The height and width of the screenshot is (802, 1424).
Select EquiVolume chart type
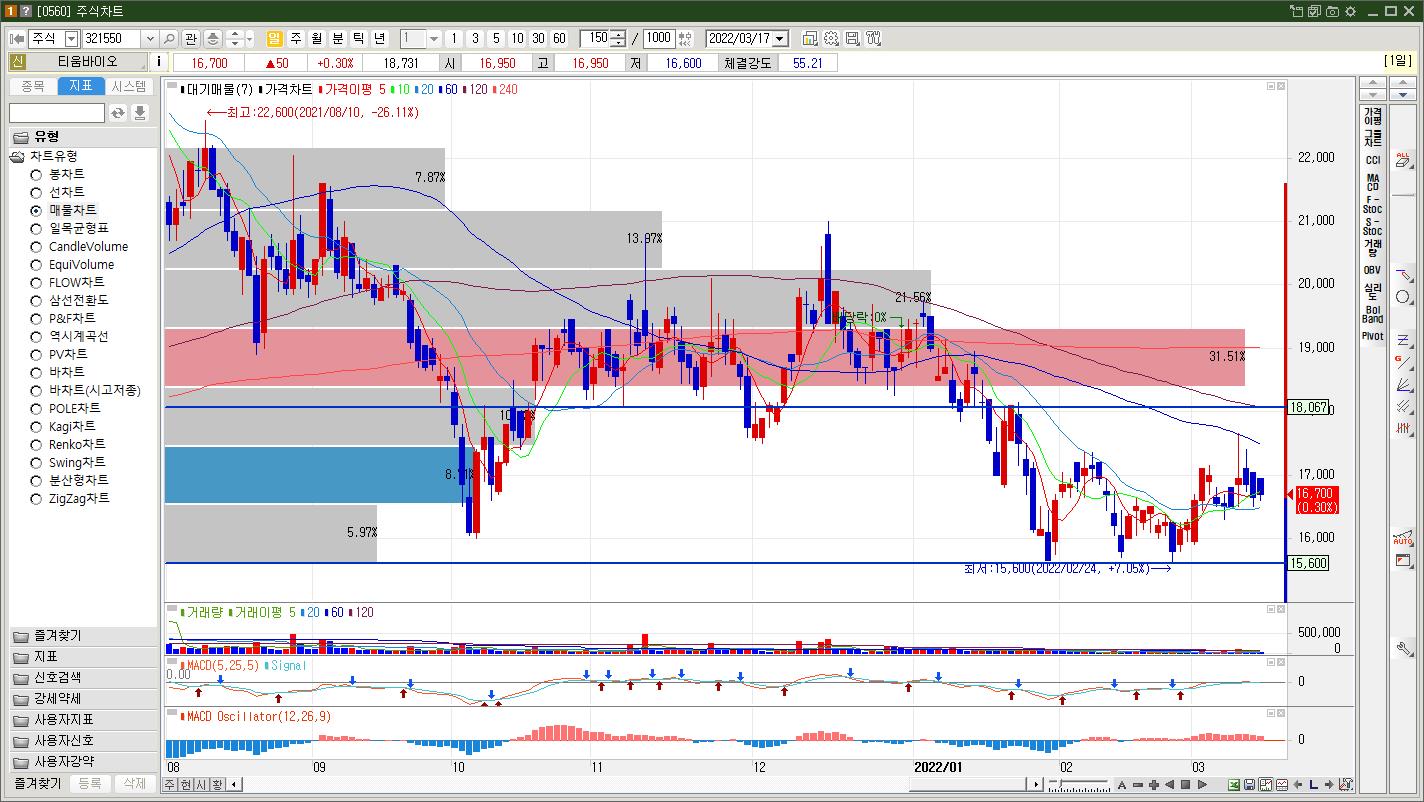tap(72, 264)
